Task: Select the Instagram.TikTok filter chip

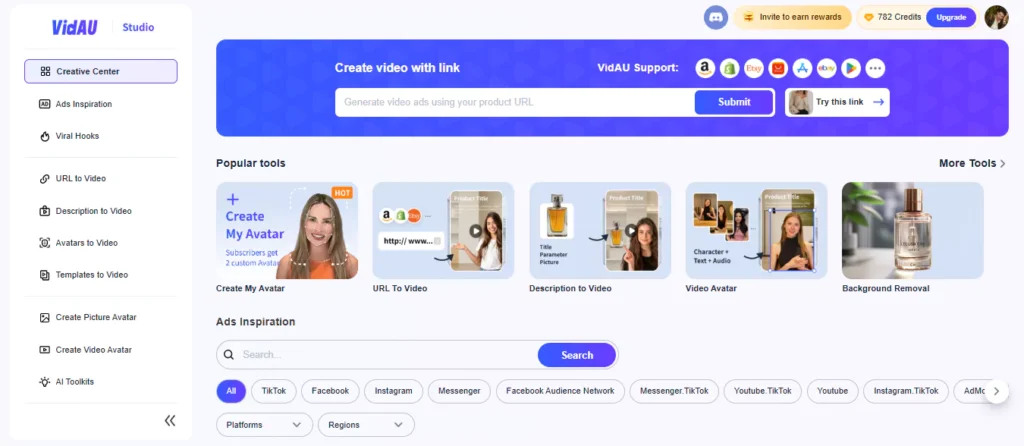Action: tap(906, 391)
